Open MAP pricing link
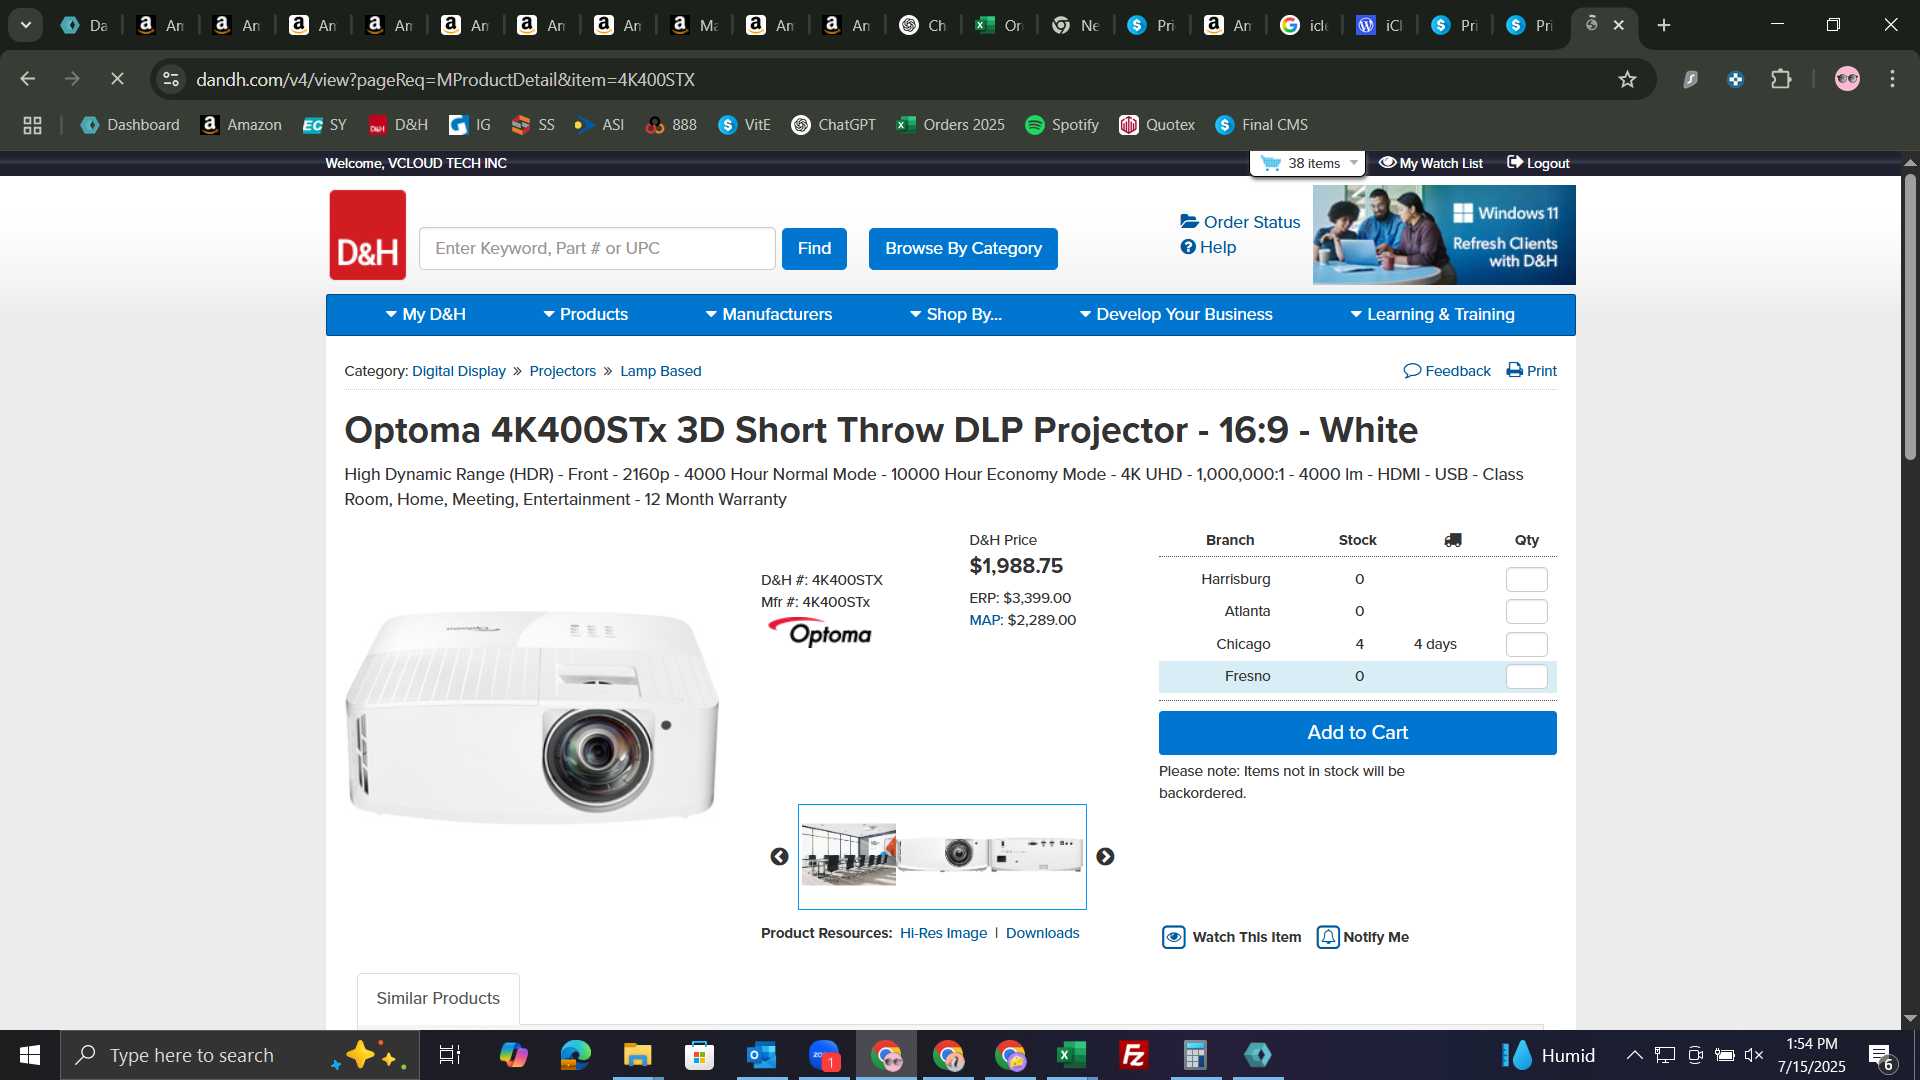 point(985,620)
